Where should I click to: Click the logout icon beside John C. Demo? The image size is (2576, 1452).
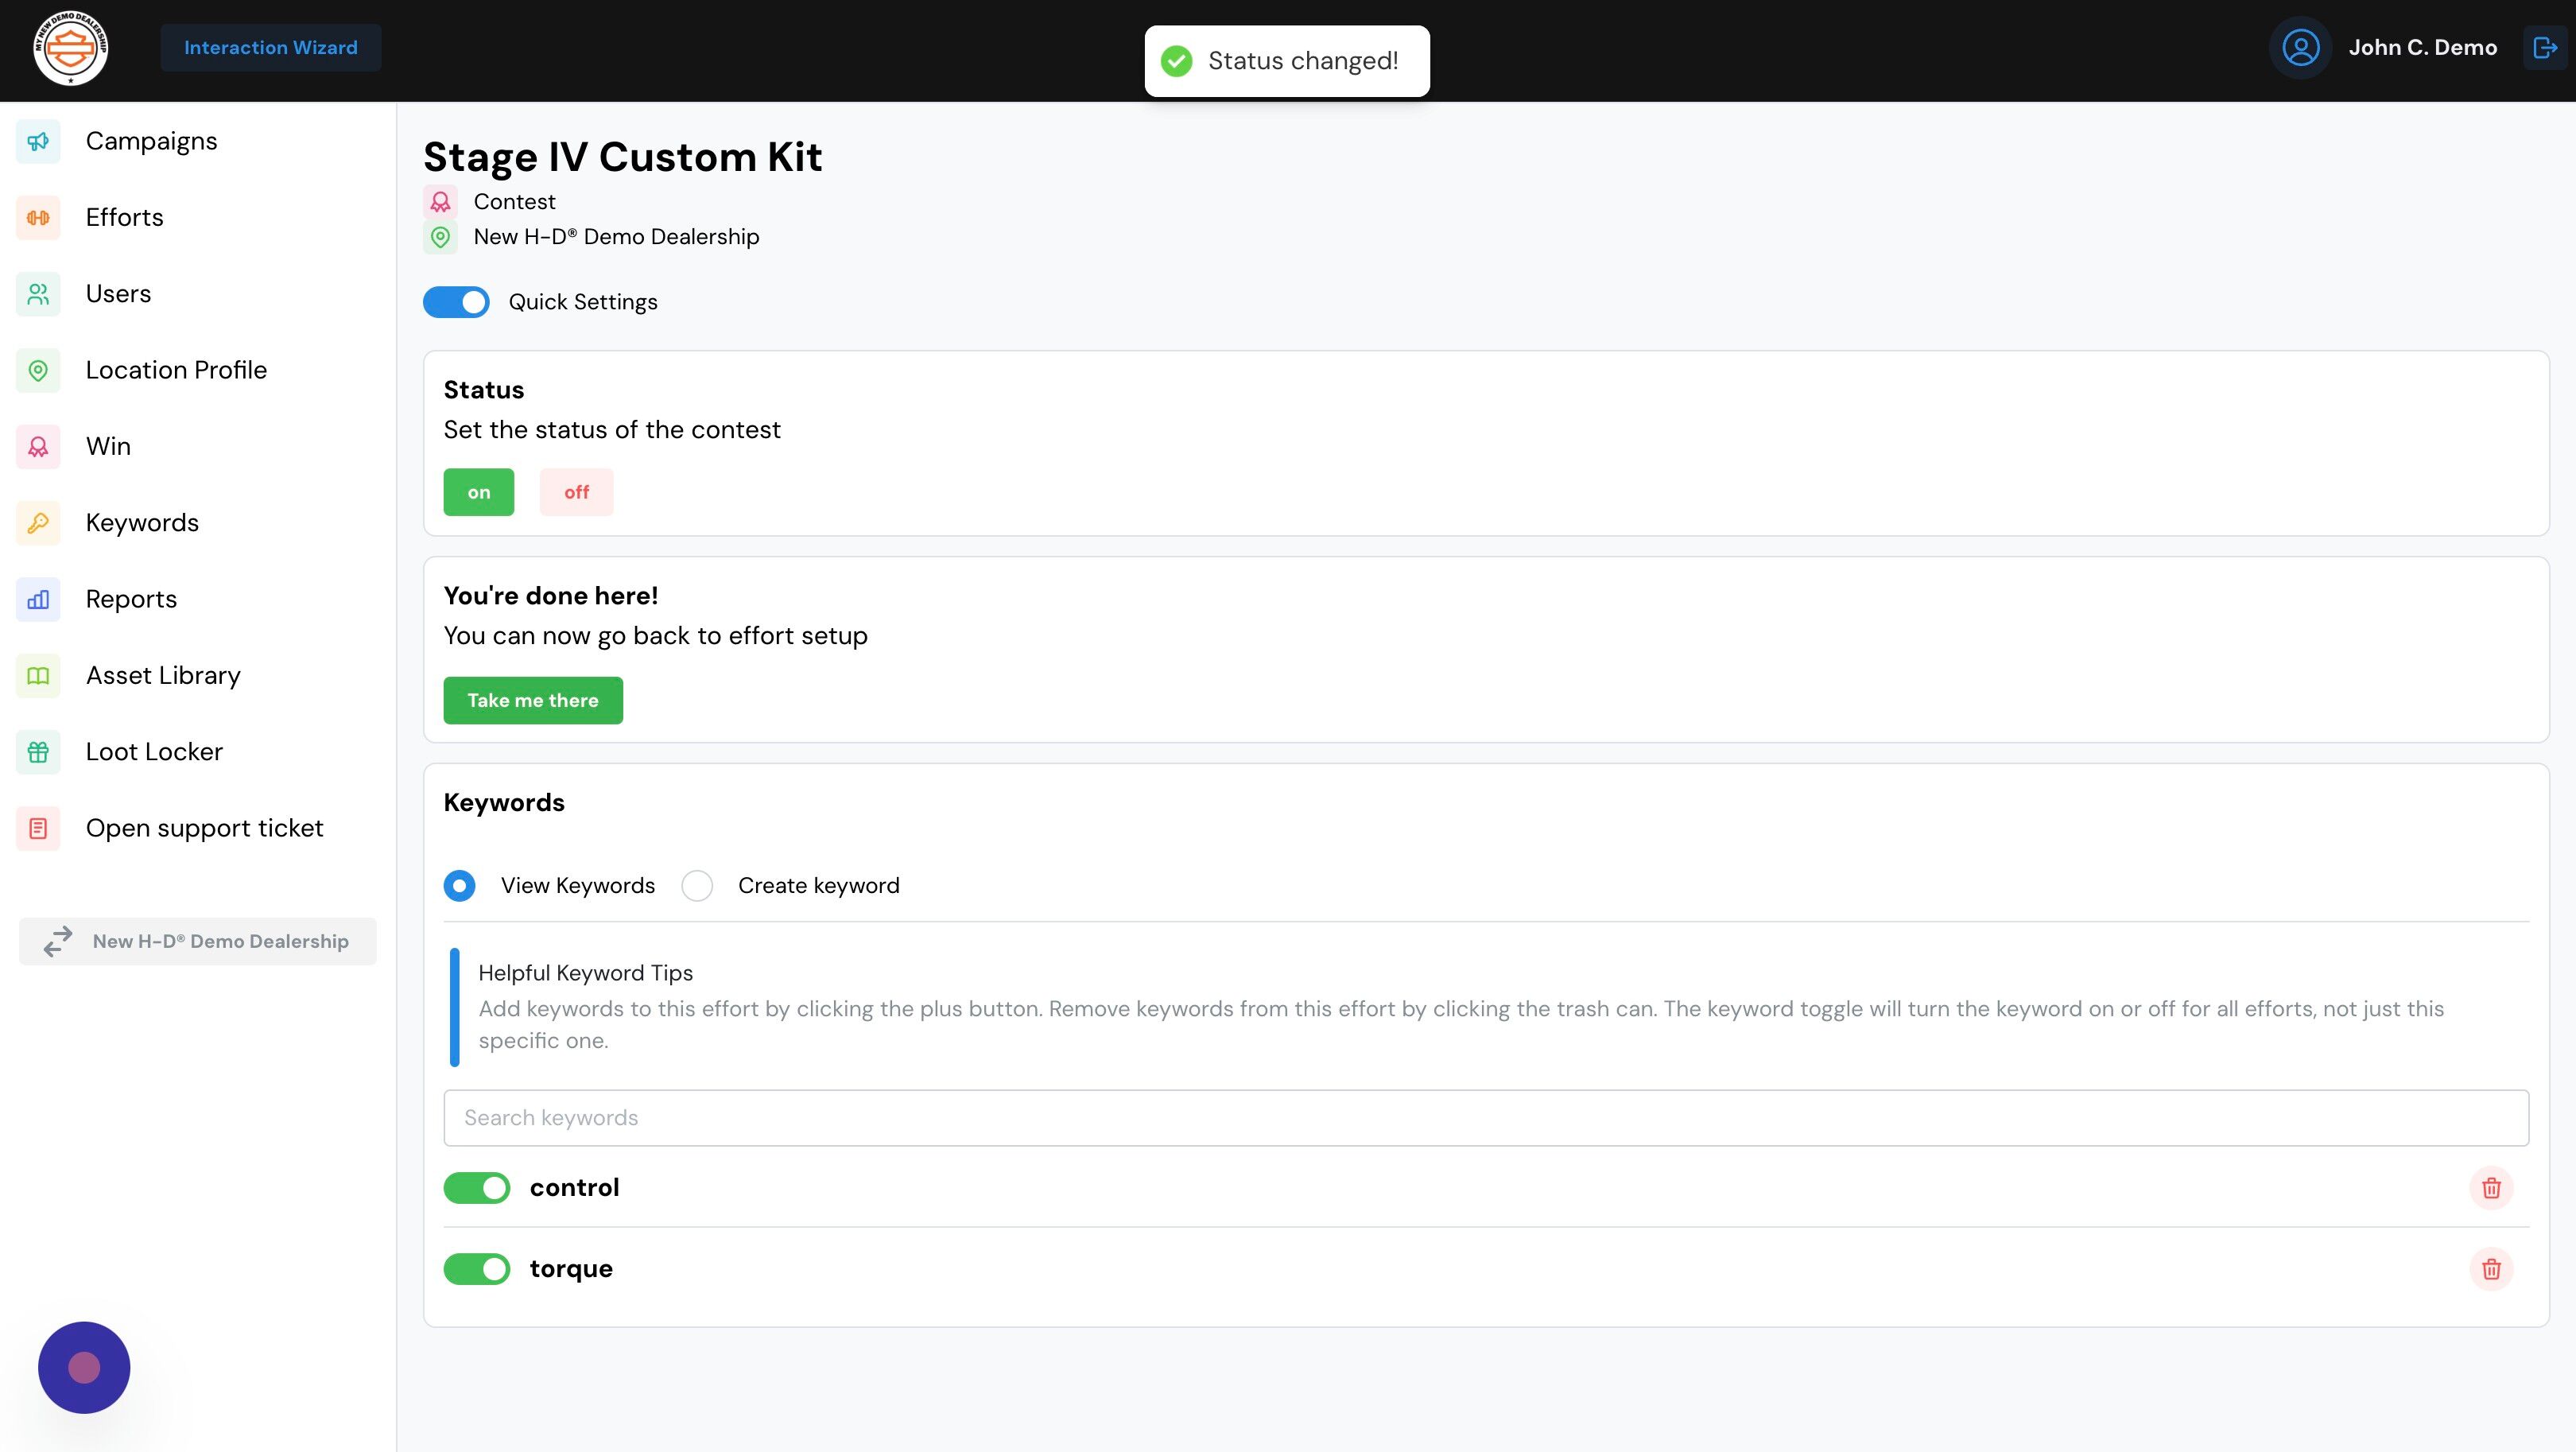click(2545, 47)
